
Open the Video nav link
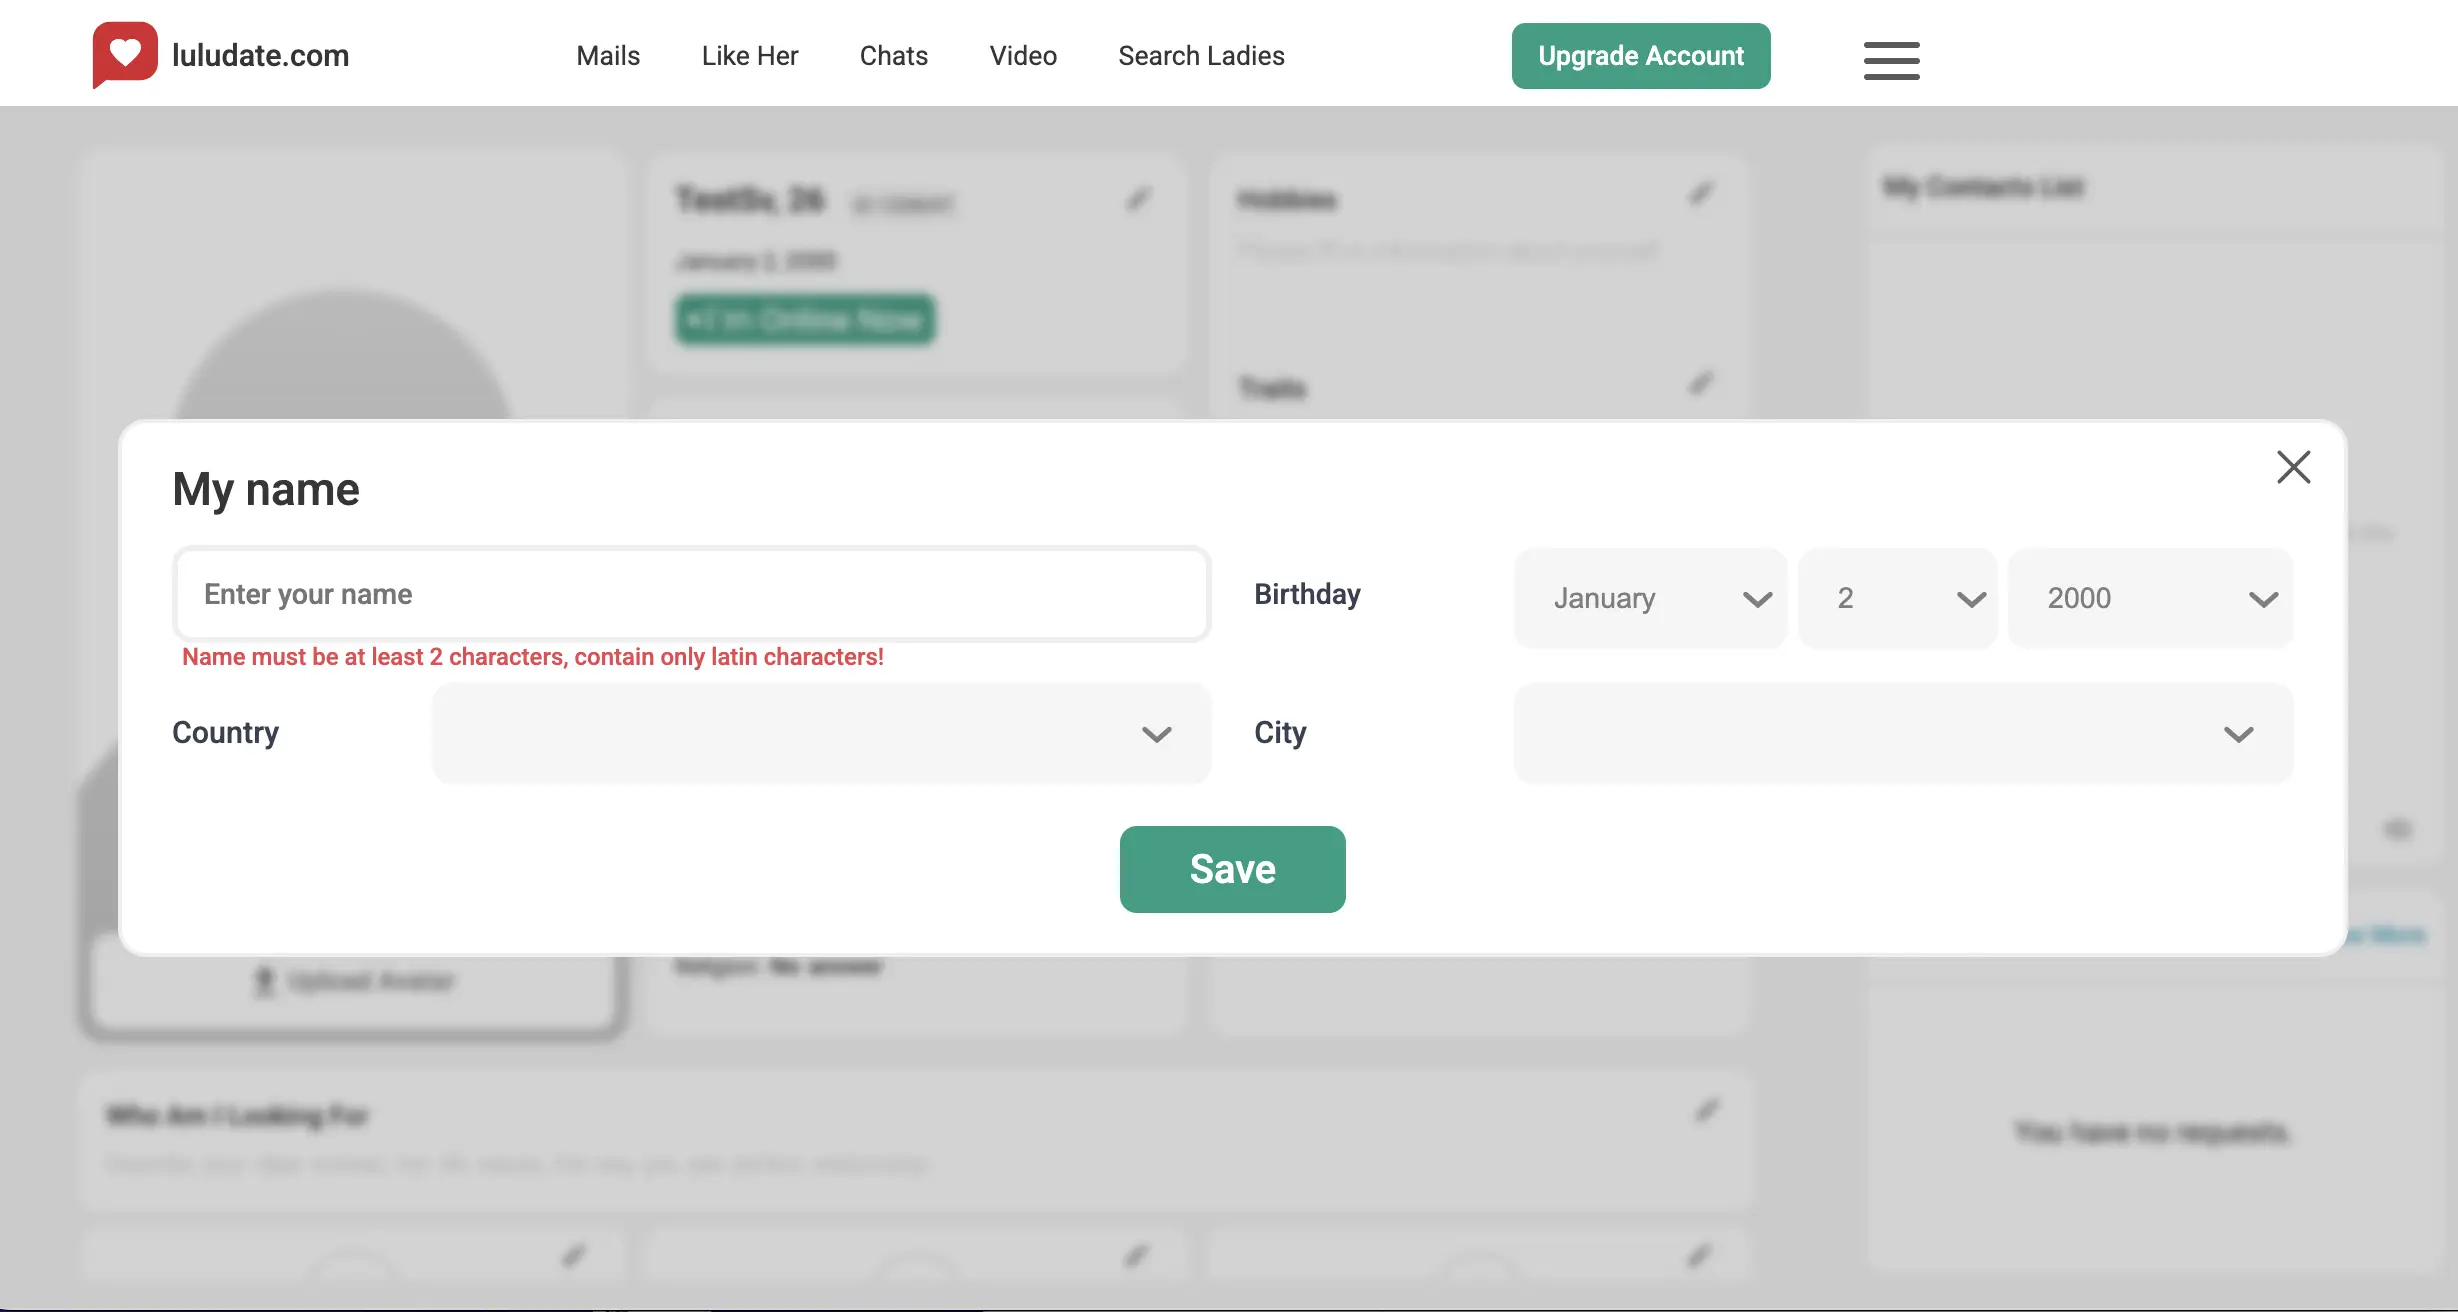coord(1023,56)
